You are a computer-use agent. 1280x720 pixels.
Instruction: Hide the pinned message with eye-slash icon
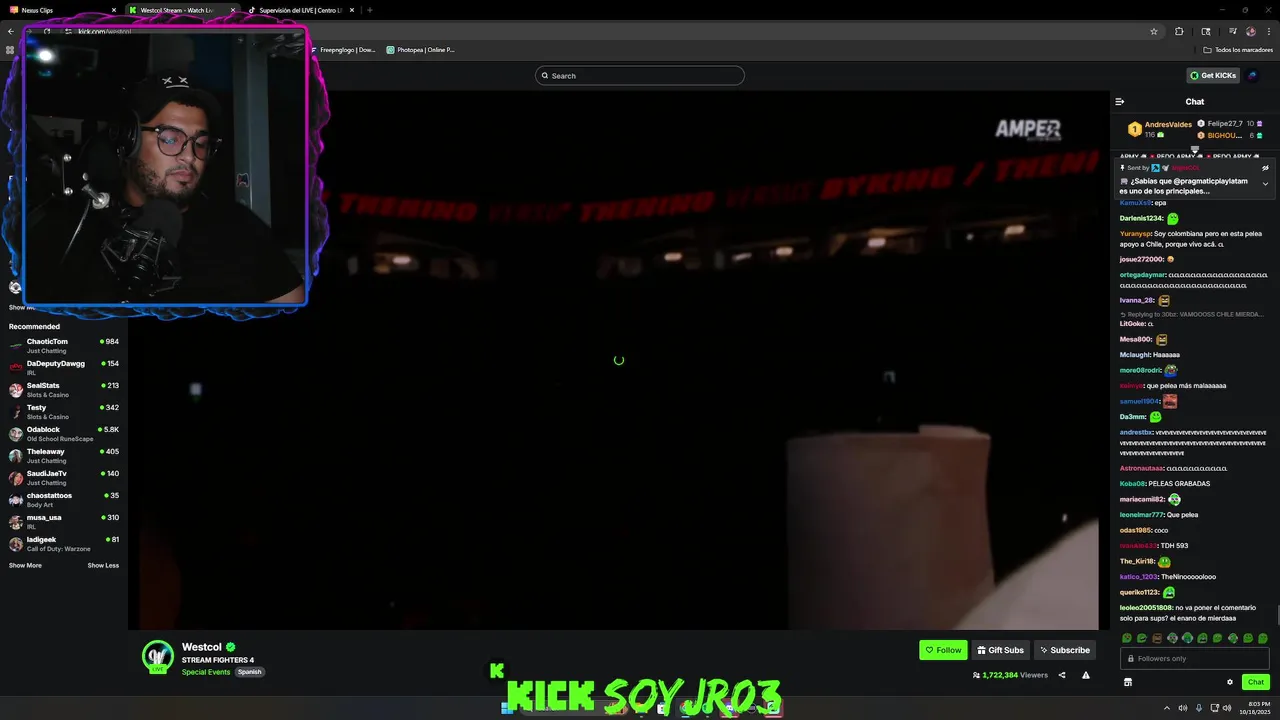coord(1265,168)
